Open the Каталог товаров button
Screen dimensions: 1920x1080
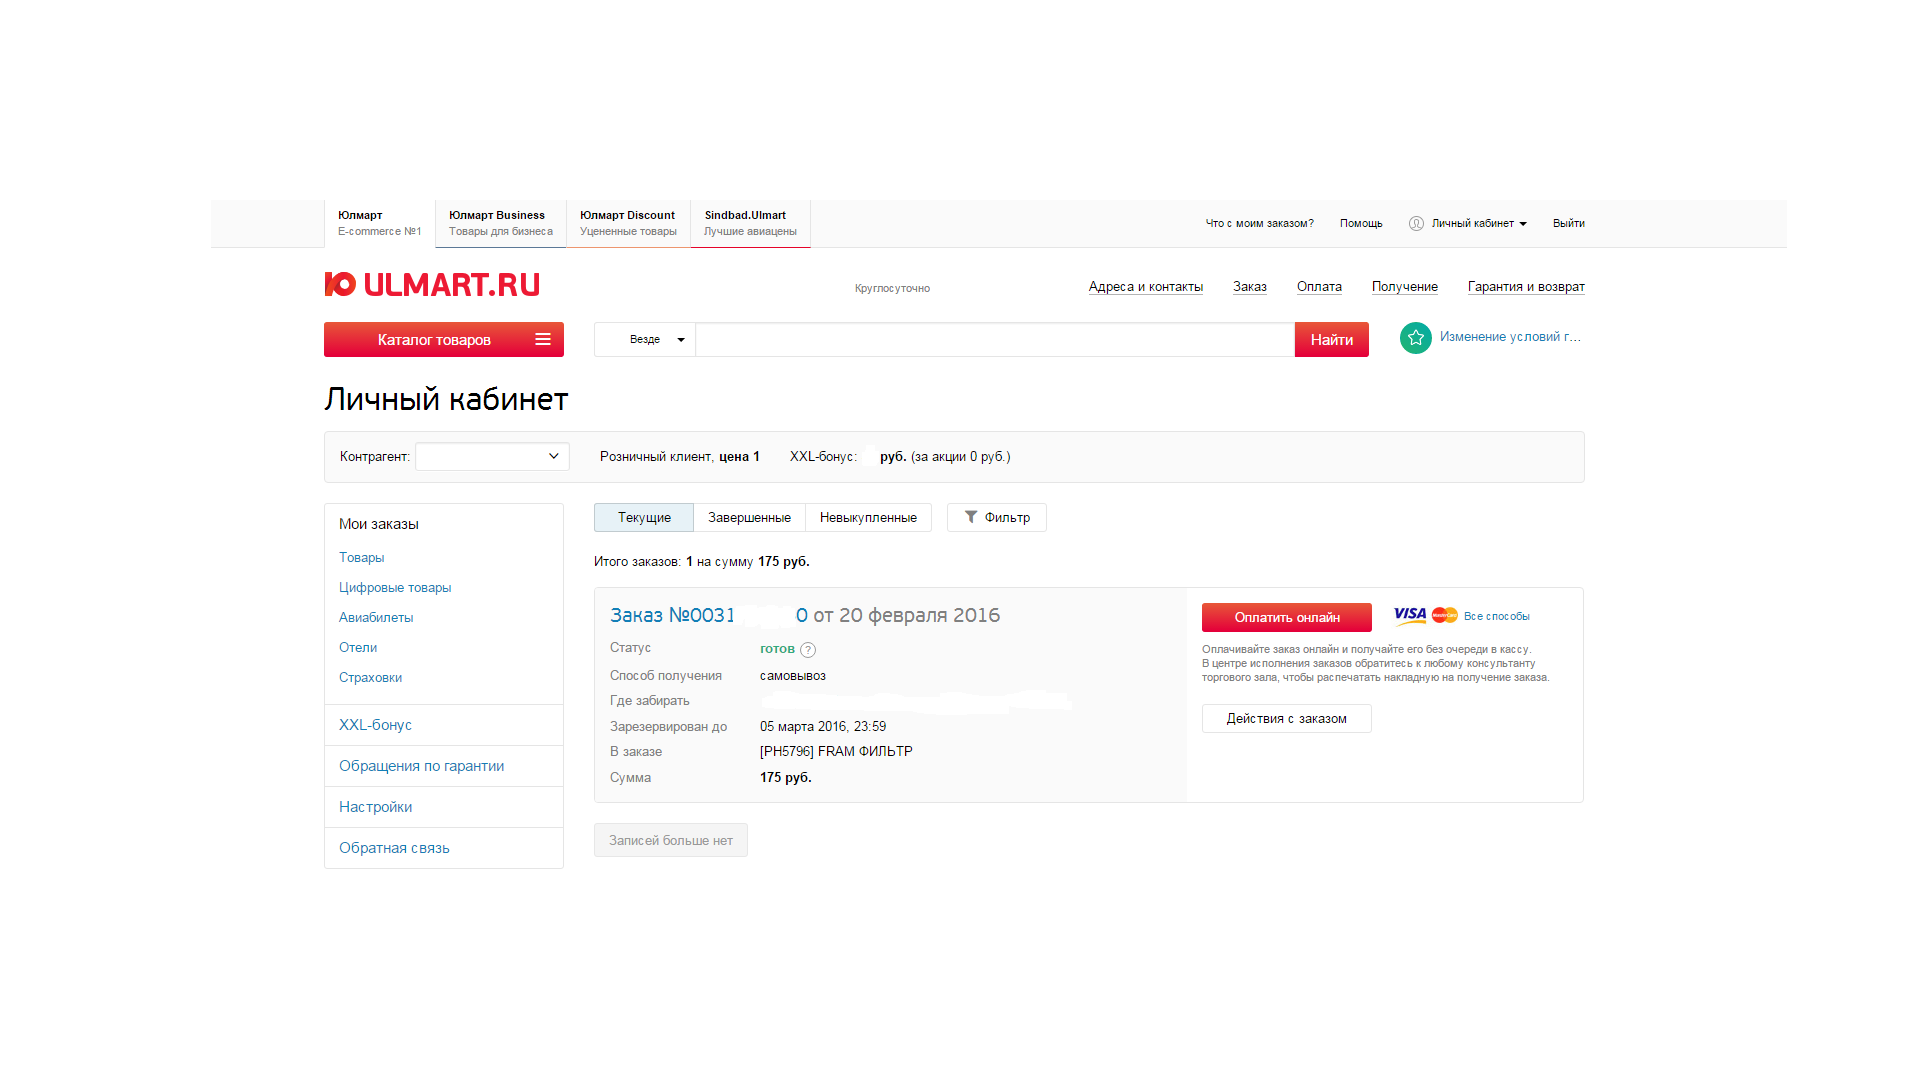444,339
